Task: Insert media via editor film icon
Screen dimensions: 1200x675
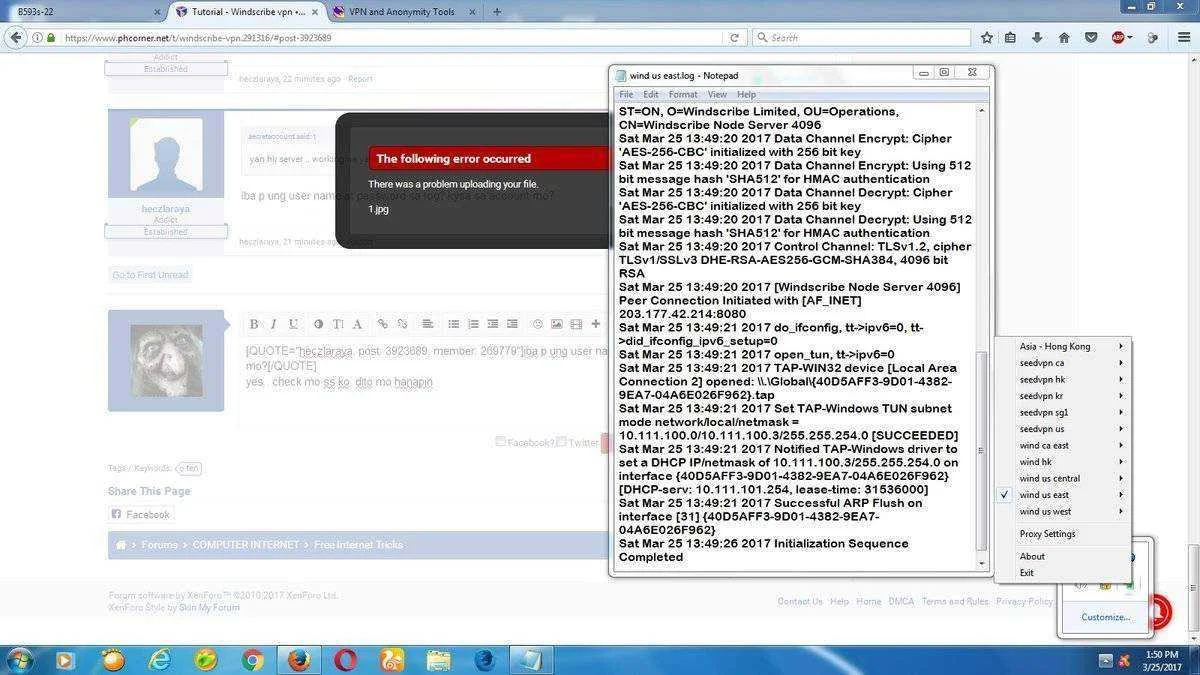Action: (576, 324)
